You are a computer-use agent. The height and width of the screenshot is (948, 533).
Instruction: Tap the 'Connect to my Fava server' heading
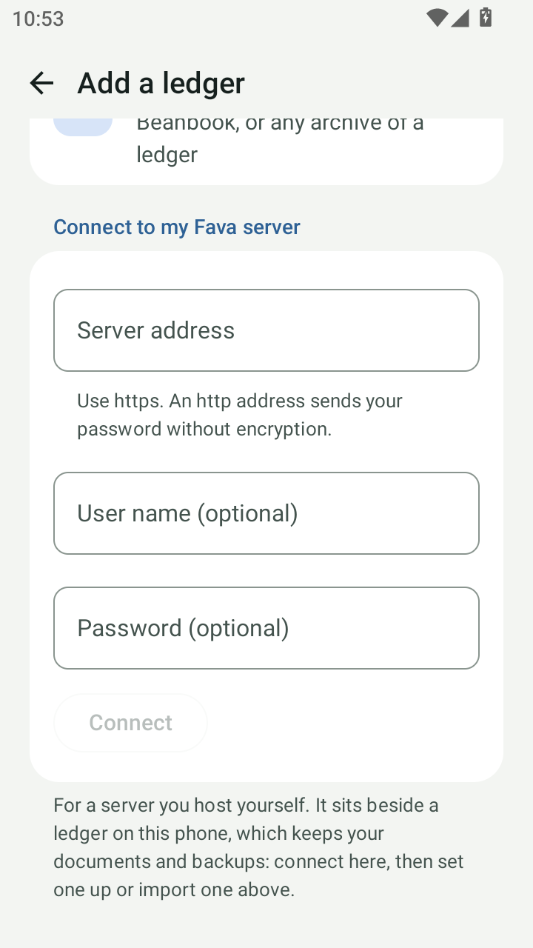177,227
